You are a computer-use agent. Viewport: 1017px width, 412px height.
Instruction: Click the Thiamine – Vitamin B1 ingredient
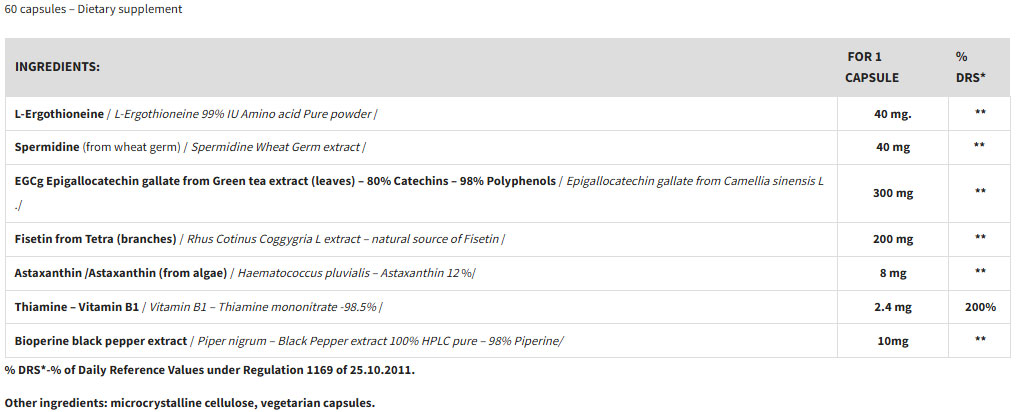pyautogui.click(x=76, y=307)
